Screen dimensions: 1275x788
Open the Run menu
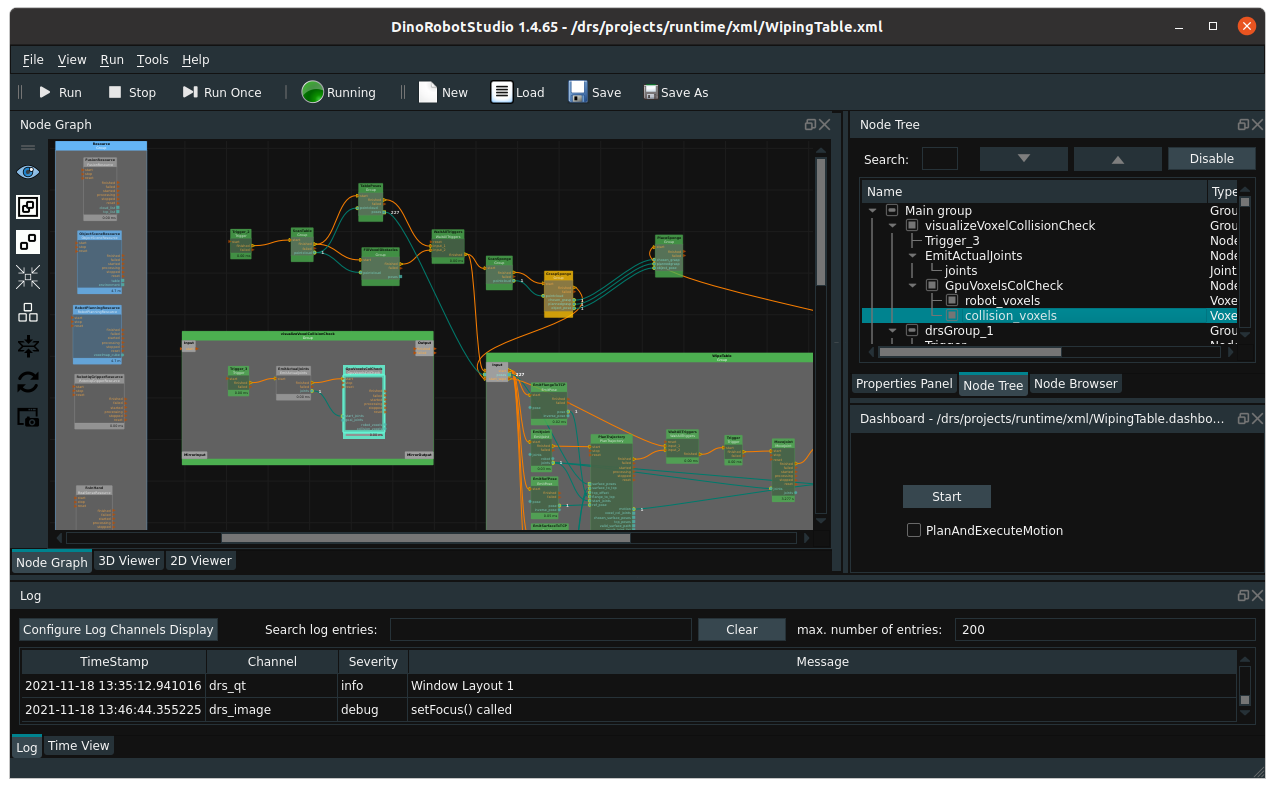click(112, 59)
